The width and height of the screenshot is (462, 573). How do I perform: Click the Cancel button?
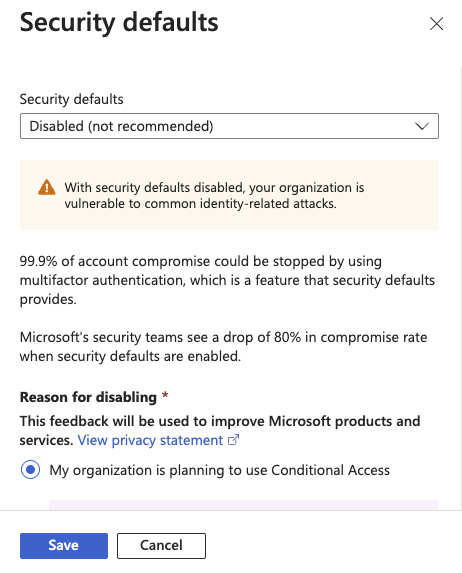(x=161, y=546)
